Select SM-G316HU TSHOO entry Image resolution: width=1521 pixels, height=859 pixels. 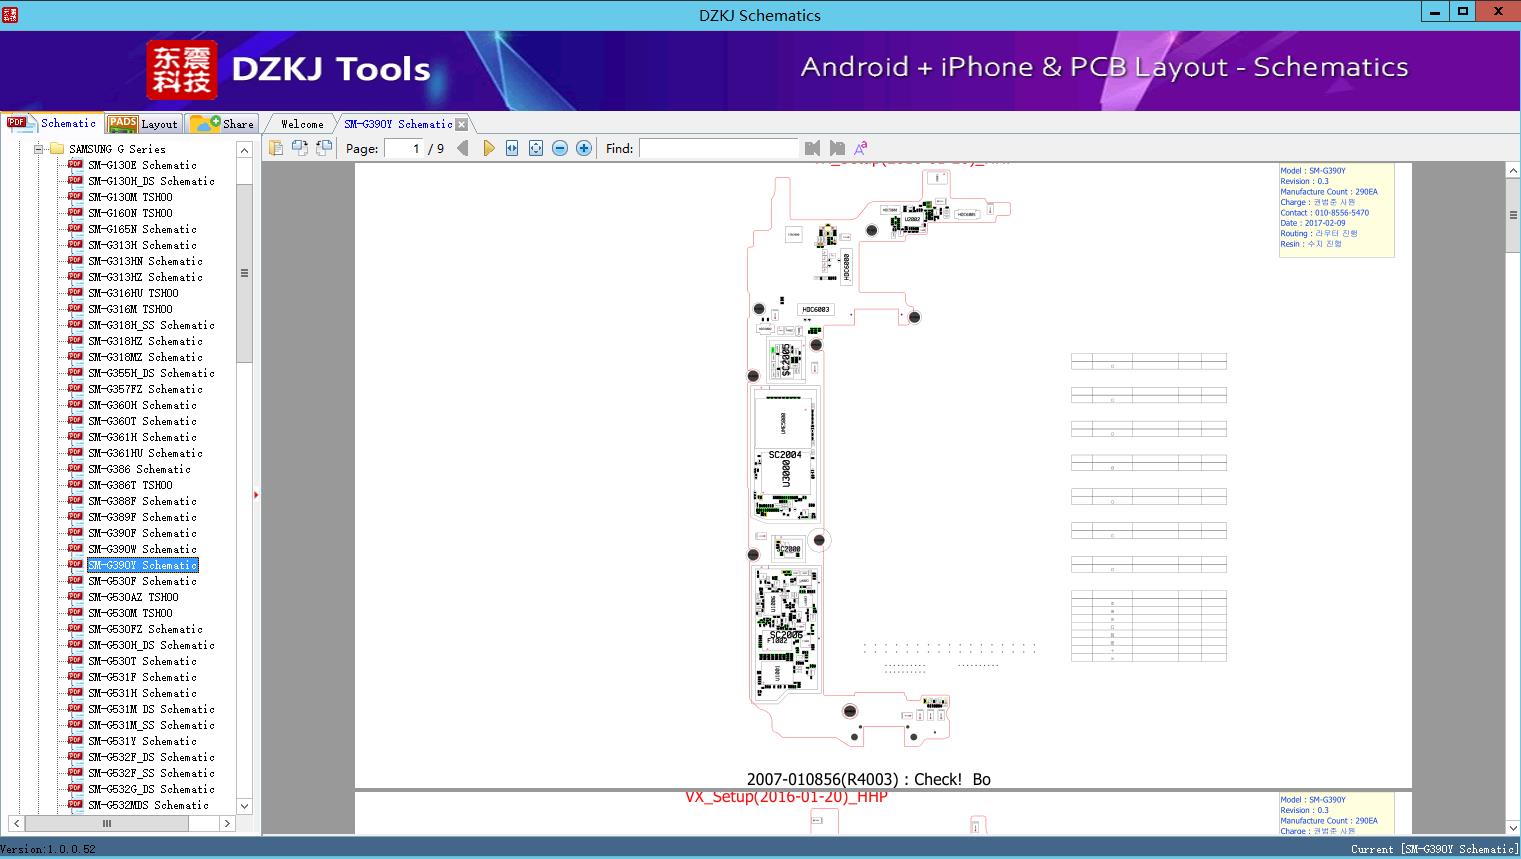click(133, 293)
